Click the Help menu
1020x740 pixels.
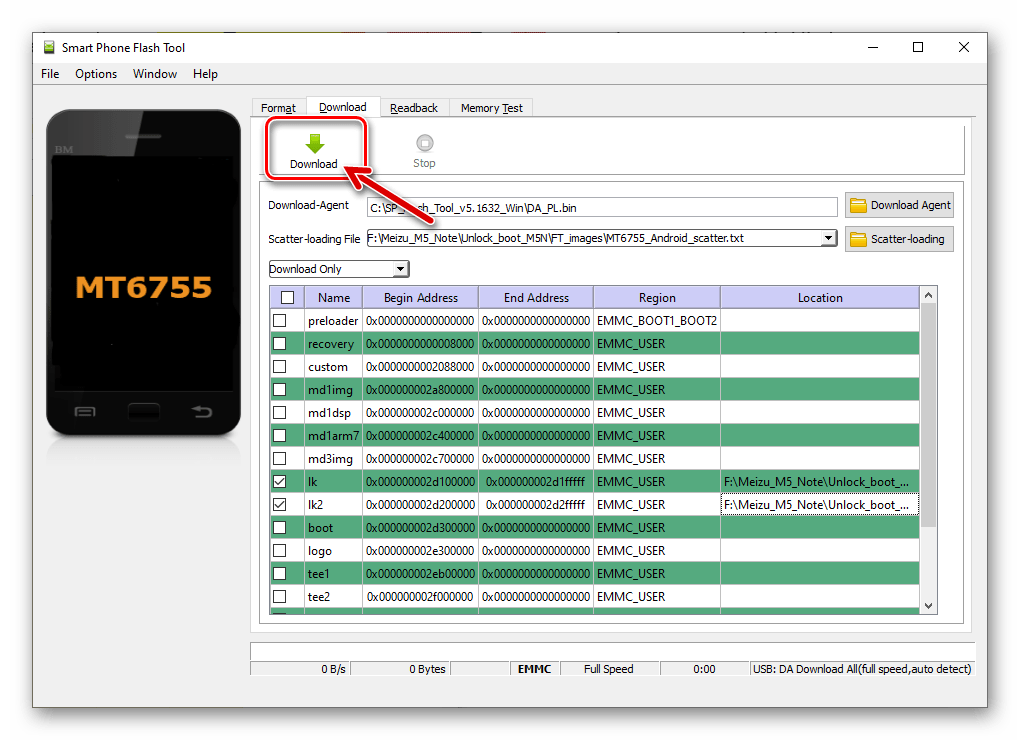[205, 73]
